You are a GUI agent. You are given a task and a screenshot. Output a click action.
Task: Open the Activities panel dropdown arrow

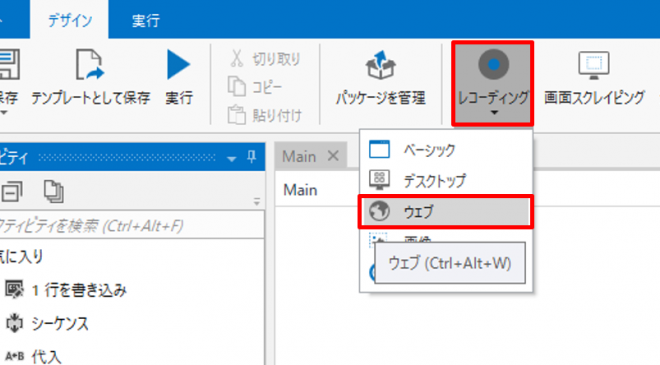pos(231,159)
